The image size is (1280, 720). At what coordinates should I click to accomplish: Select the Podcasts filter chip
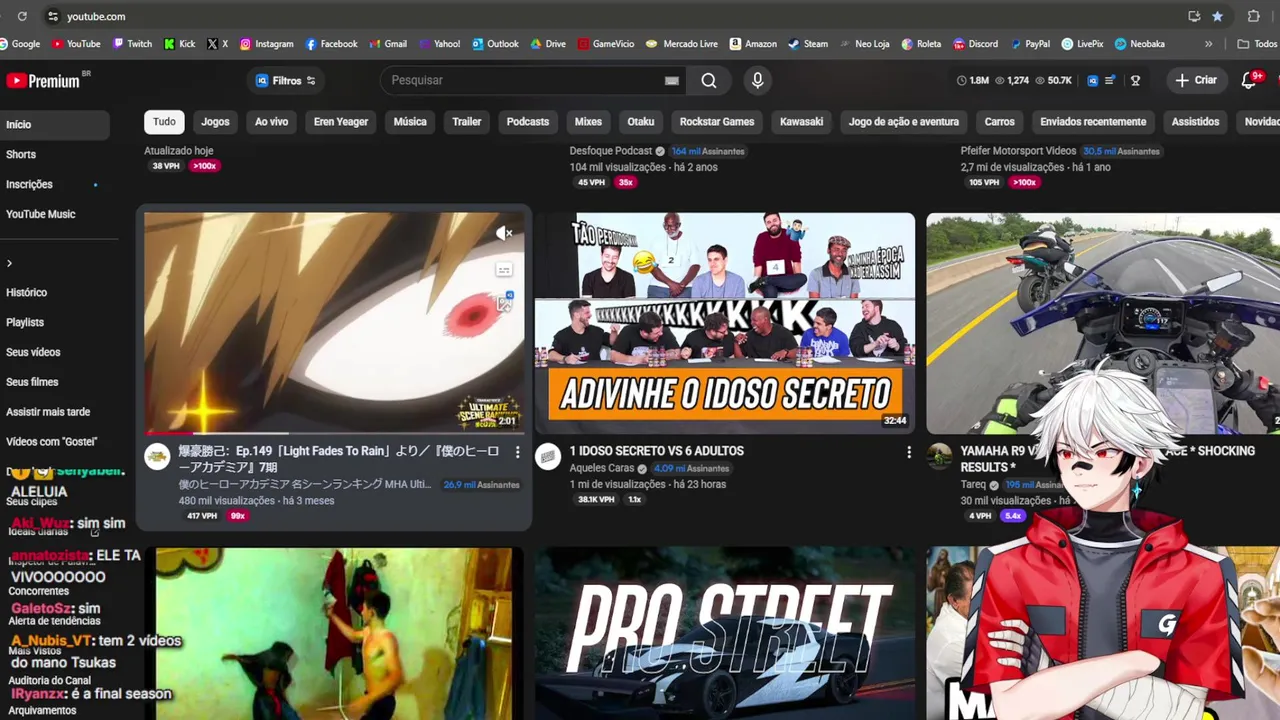click(528, 122)
